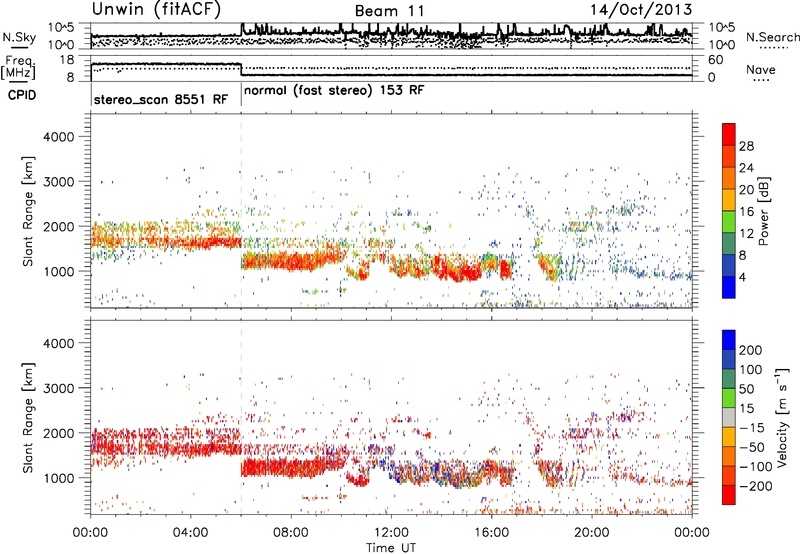Click the '16:00' time axis tick label
This screenshot has height=554, width=800.
[x=491, y=533]
